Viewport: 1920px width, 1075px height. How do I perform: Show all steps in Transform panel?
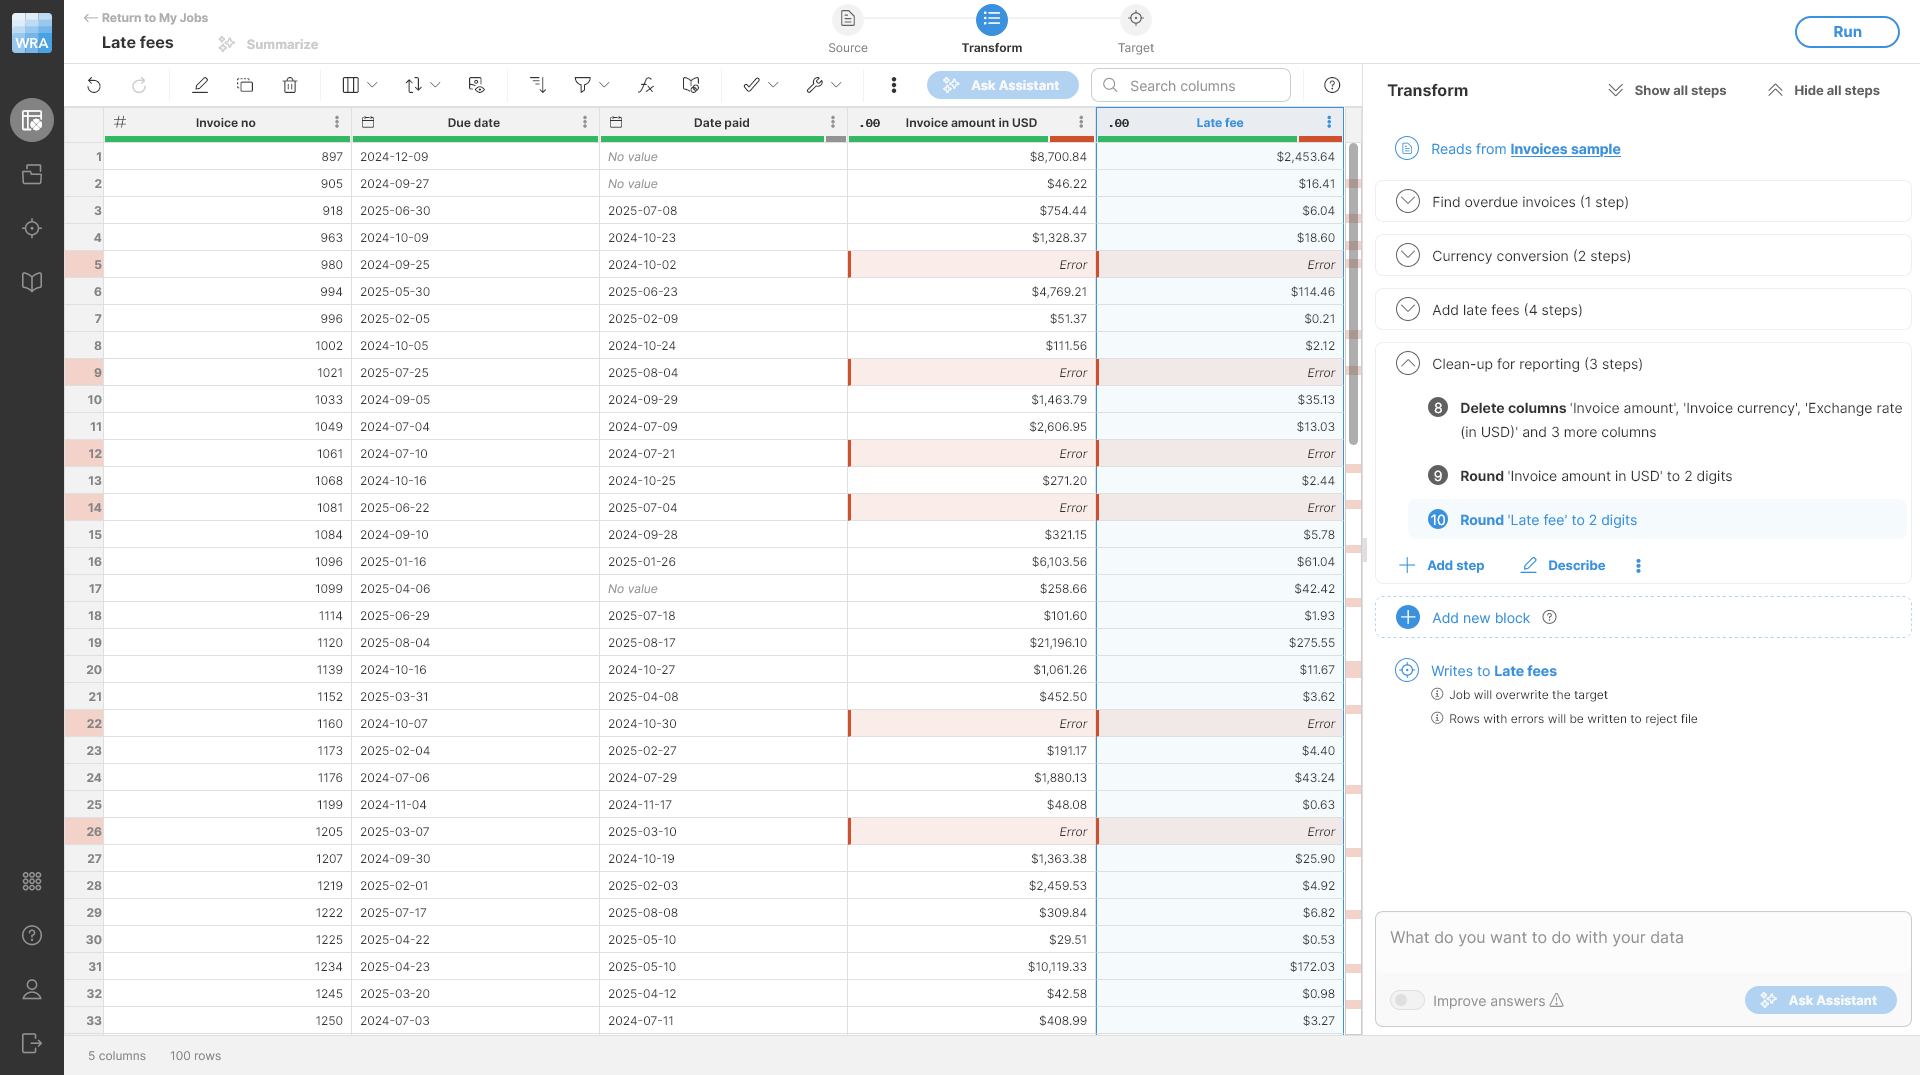point(1667,90)
